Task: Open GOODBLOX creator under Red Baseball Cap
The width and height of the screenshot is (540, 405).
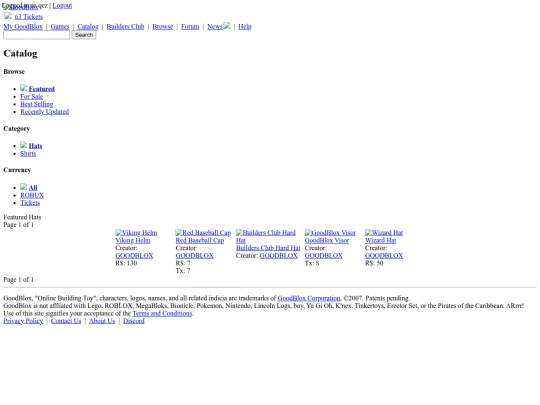Action: [x=195, y=256]
